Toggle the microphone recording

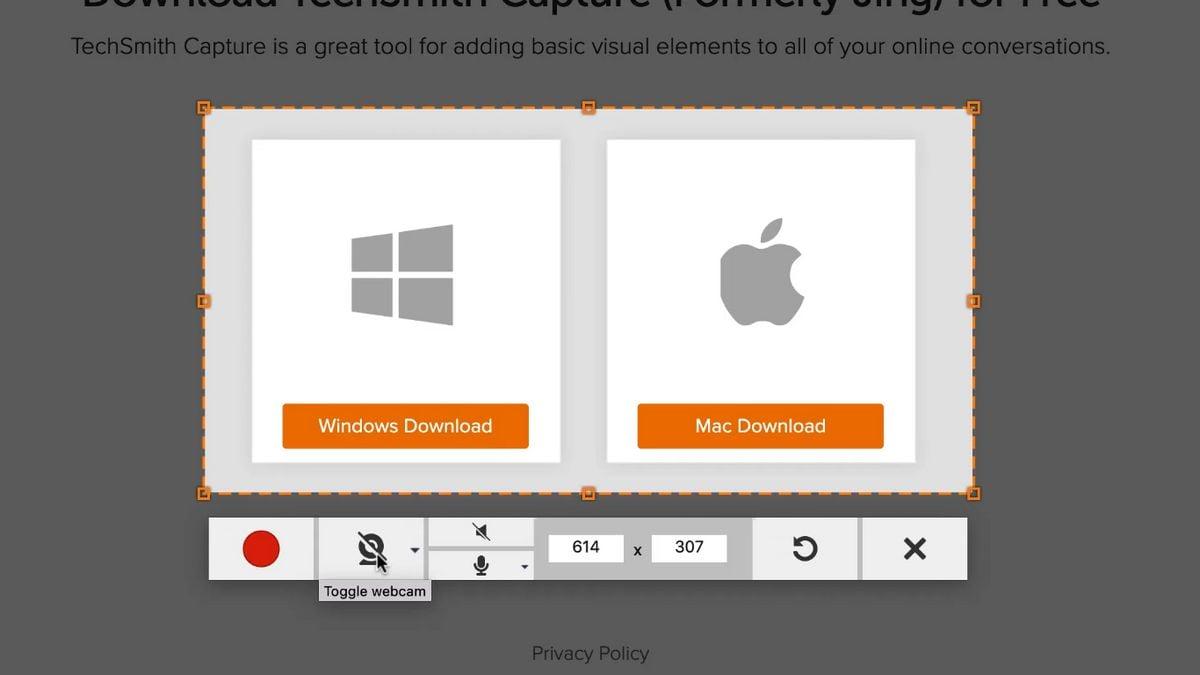481,566
